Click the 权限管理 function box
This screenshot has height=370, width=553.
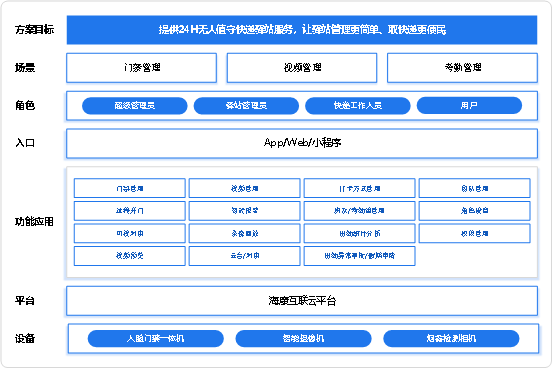474,233
